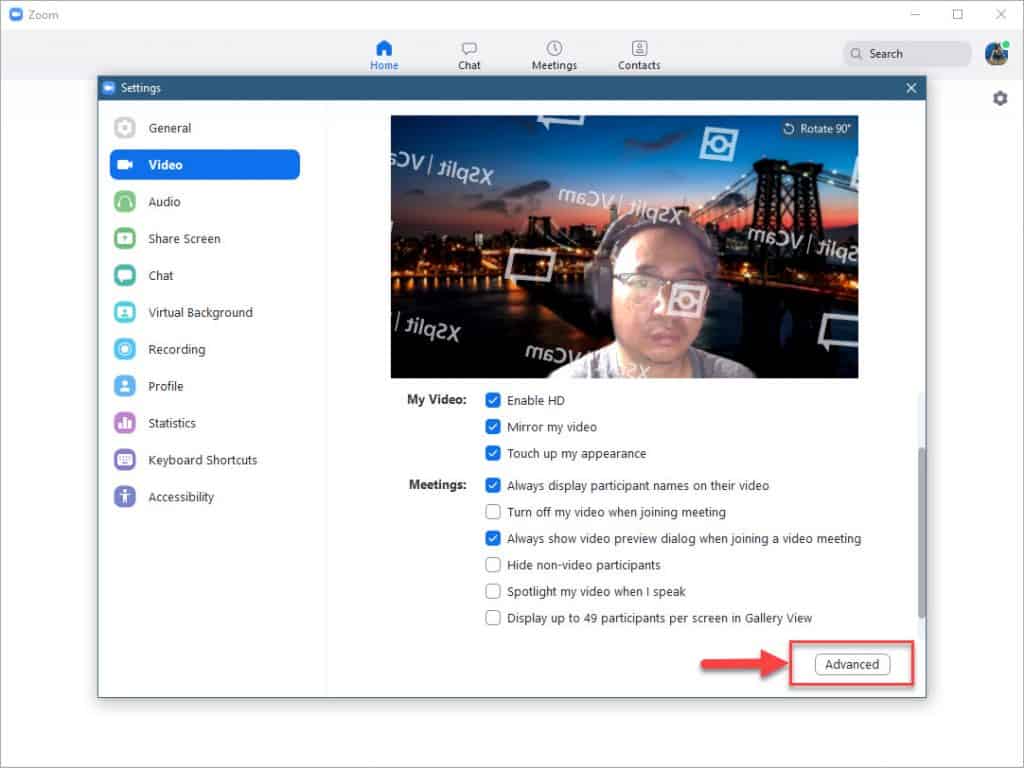Open the Chat tab in top navigation
1024x768 pixels.
(x=469, y=48)
